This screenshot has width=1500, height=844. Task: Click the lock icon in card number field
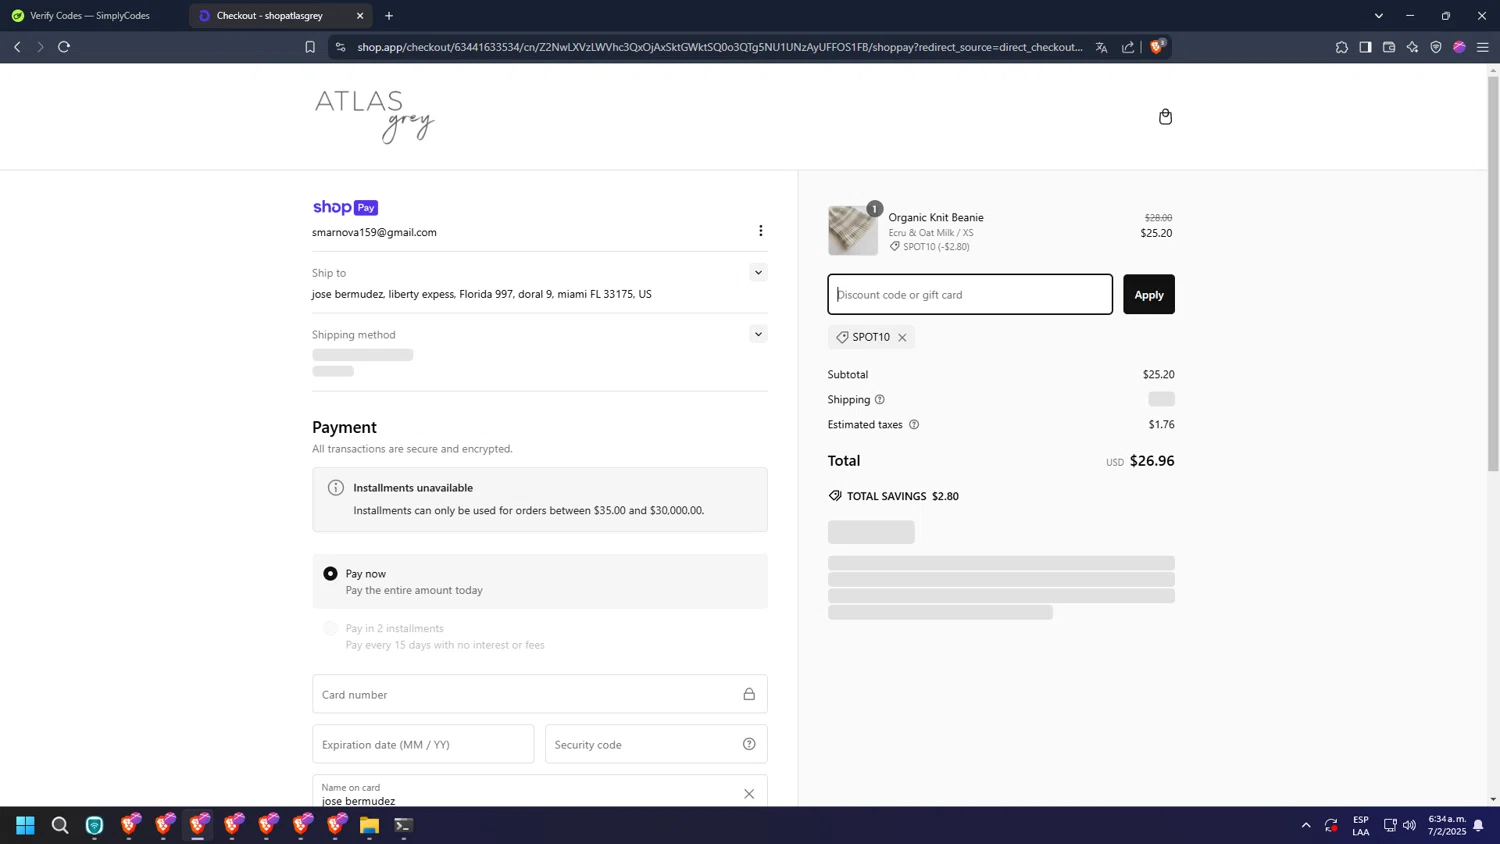749,694
